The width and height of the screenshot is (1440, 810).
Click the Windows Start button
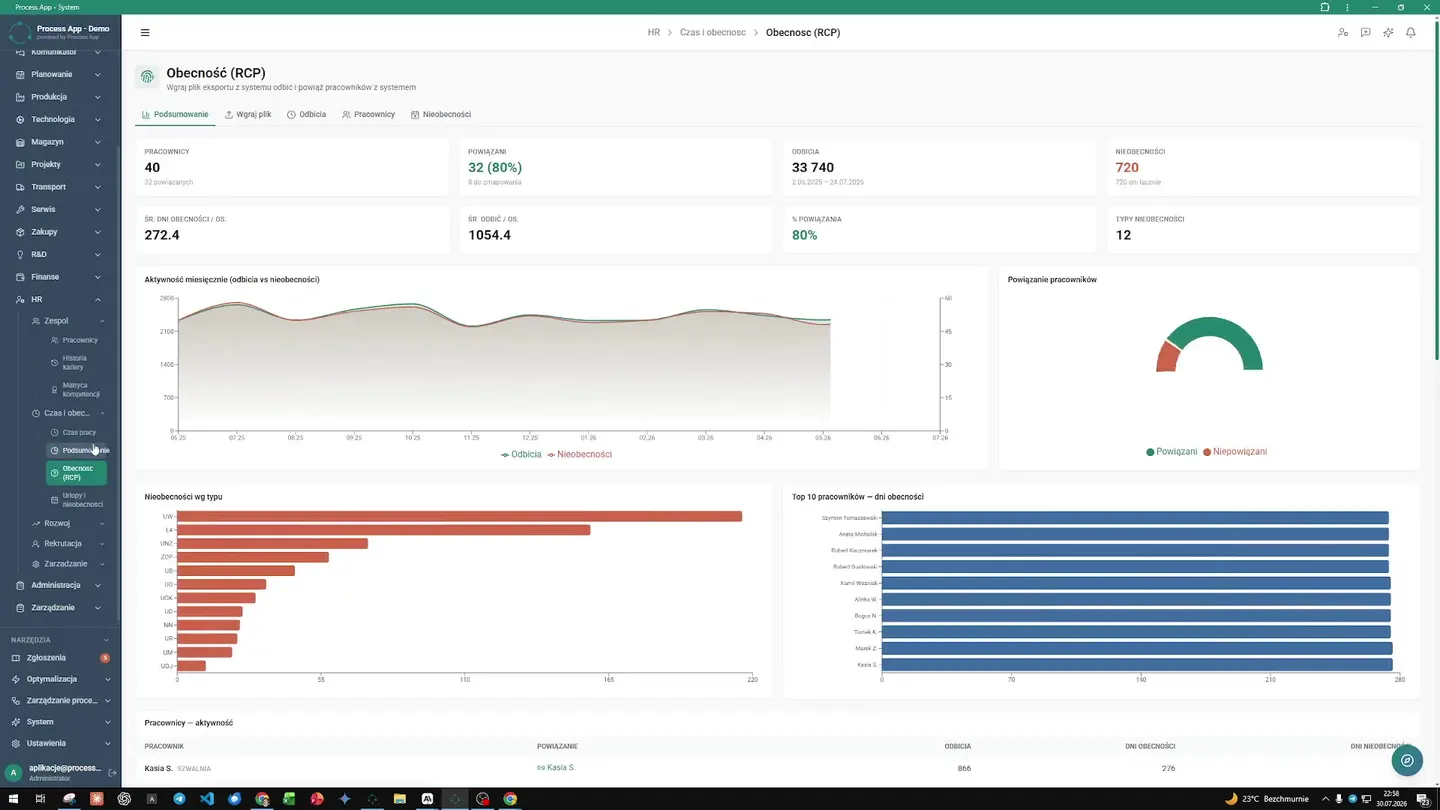click(13, 799)
